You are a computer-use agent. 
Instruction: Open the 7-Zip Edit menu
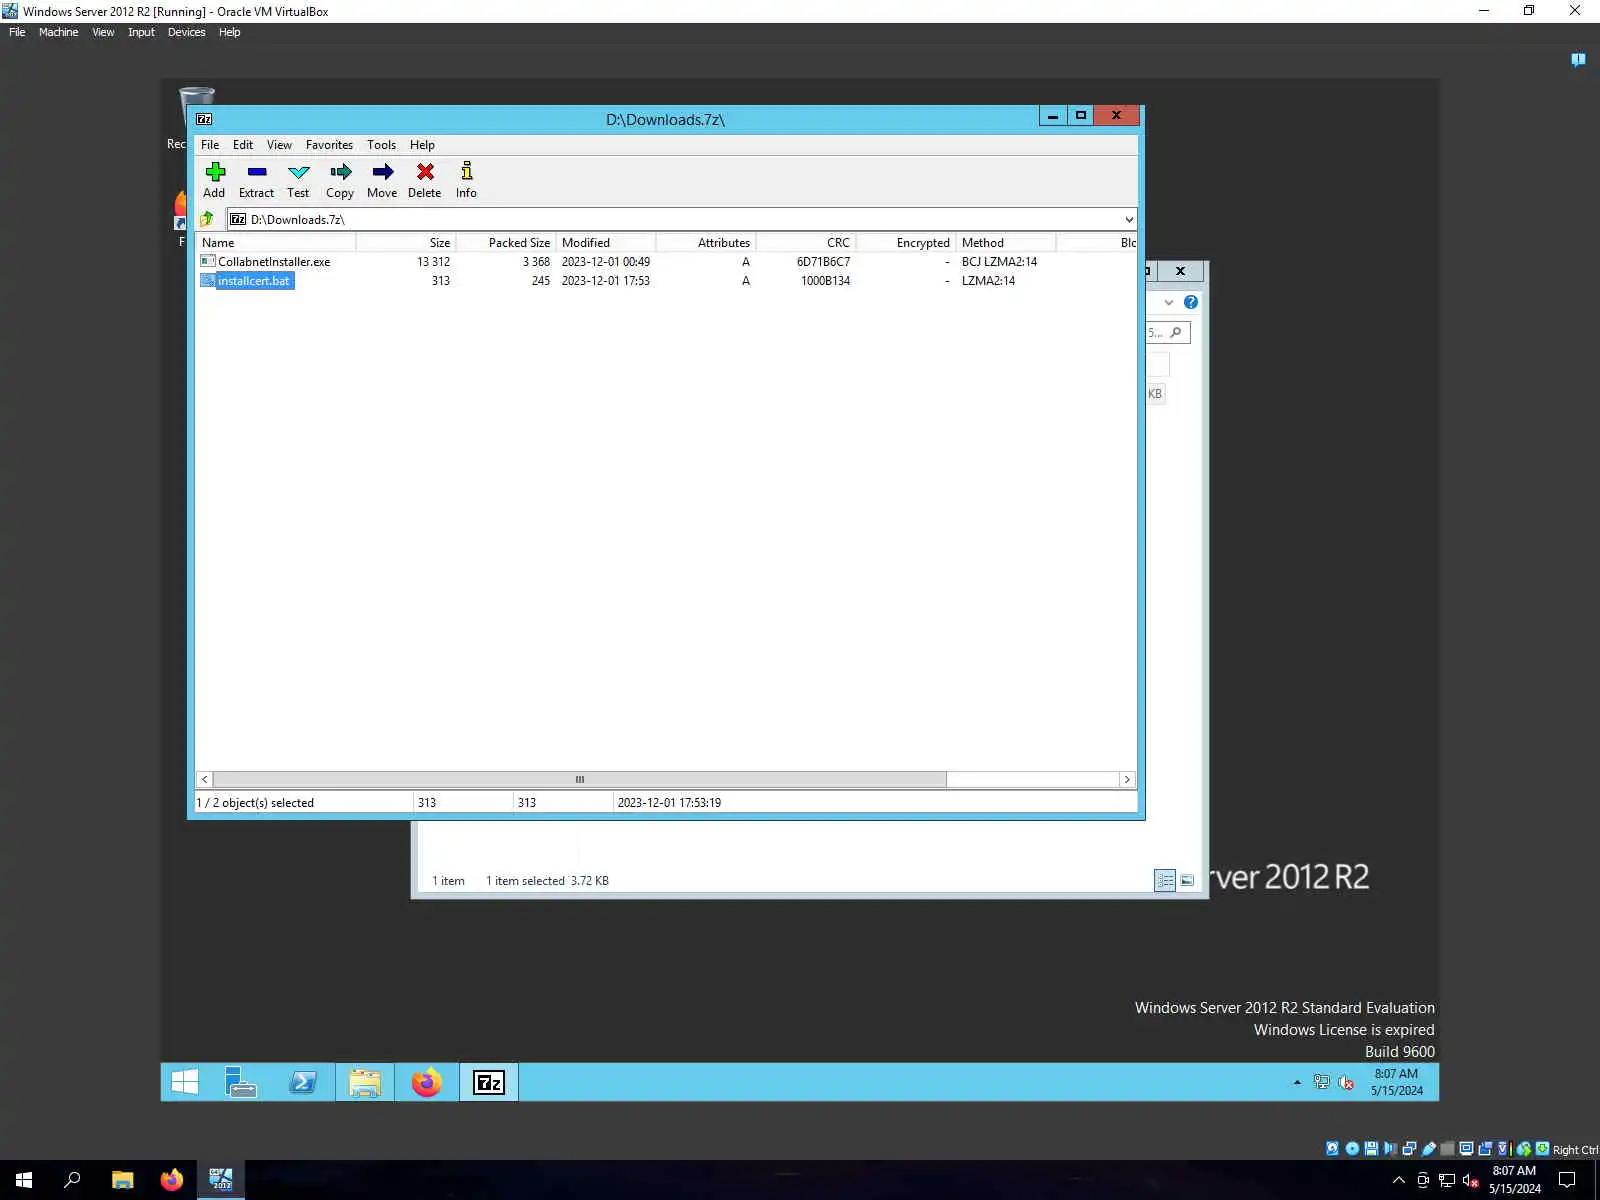click(243, 145)
